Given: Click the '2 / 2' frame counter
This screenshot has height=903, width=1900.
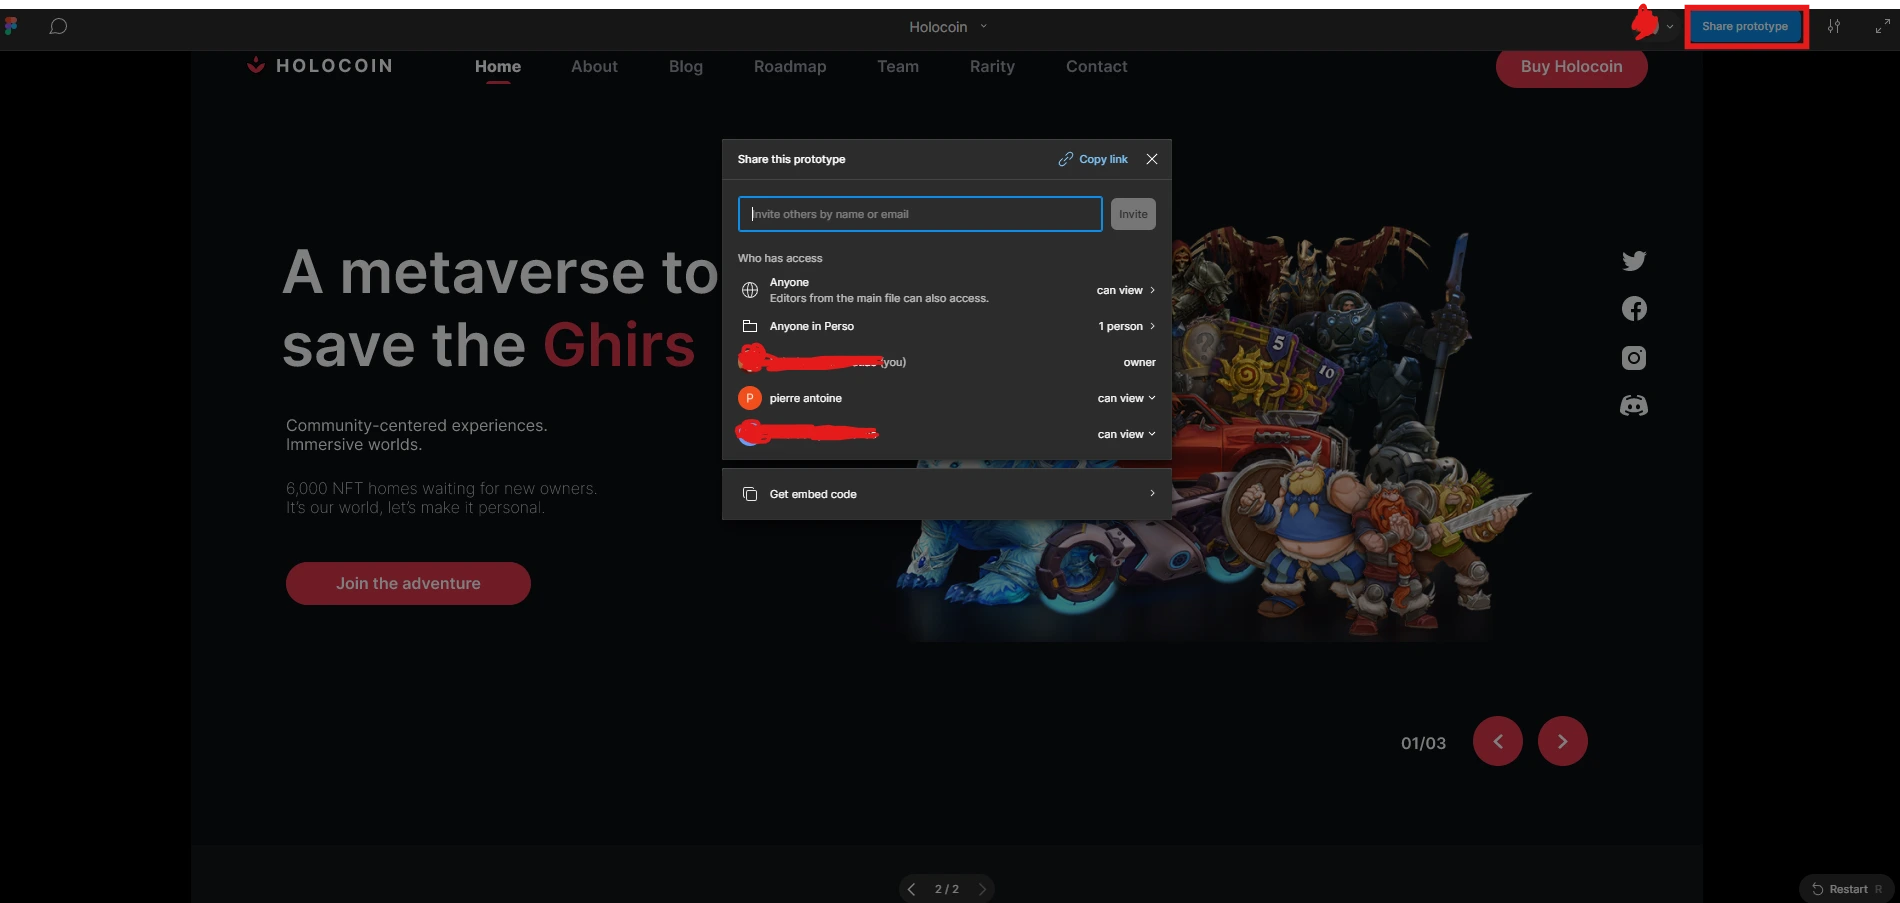Looking at the screenshot, I should click(x=946, y=889).
